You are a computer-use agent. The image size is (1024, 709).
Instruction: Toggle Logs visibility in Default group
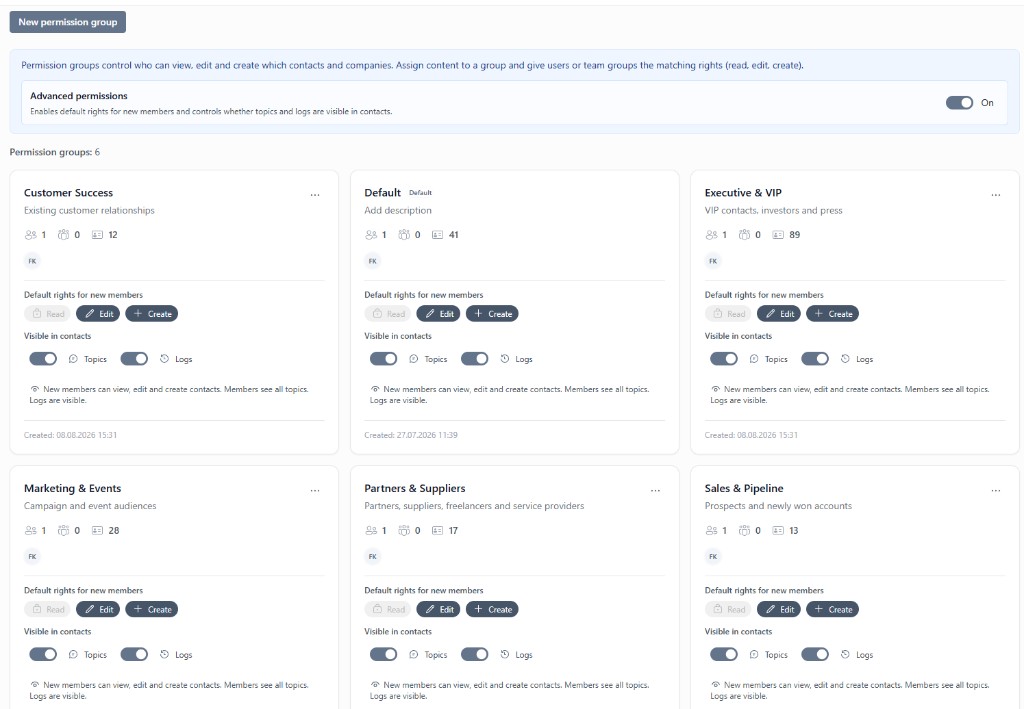tap(474, 358)
